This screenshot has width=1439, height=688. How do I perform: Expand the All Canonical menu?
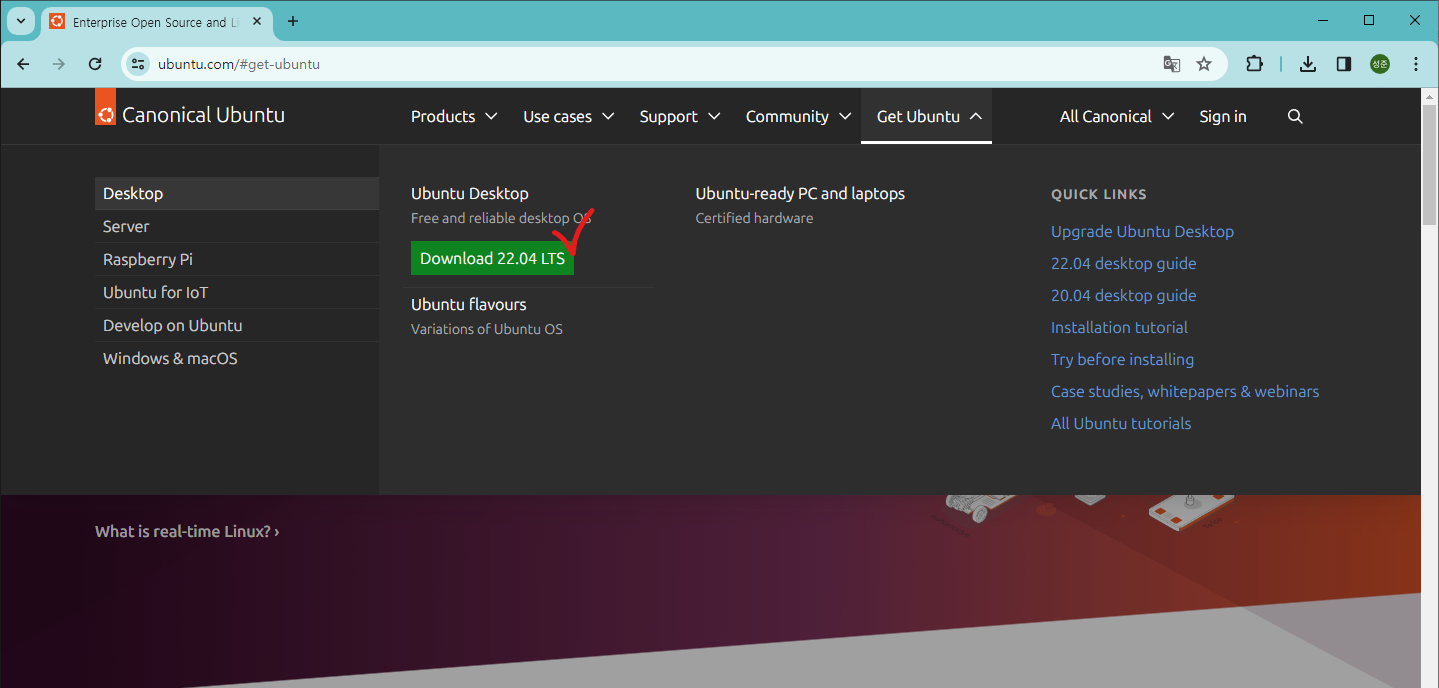[x=1117, y=117]
